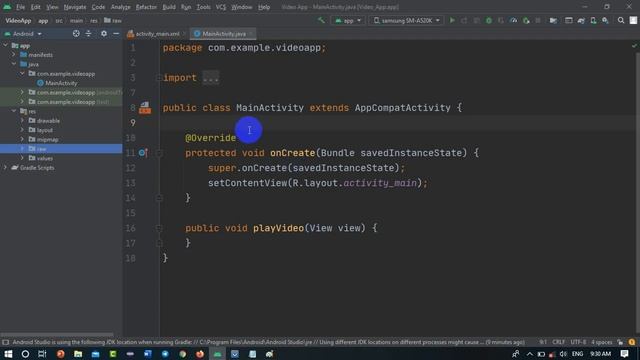This screenshot has width=640, height=360.
Task: Select the MainActivity.java tab
Action: pyautogui.click(x=224, y=34)
